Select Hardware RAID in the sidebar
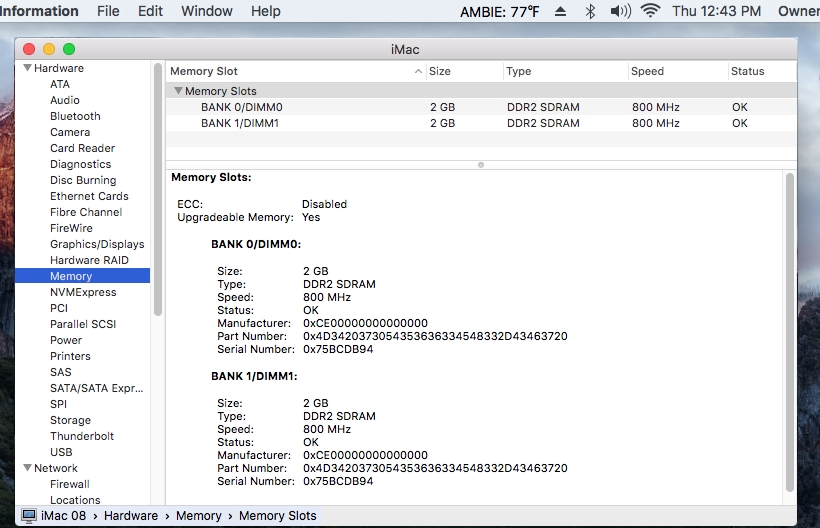 (89, 260)
